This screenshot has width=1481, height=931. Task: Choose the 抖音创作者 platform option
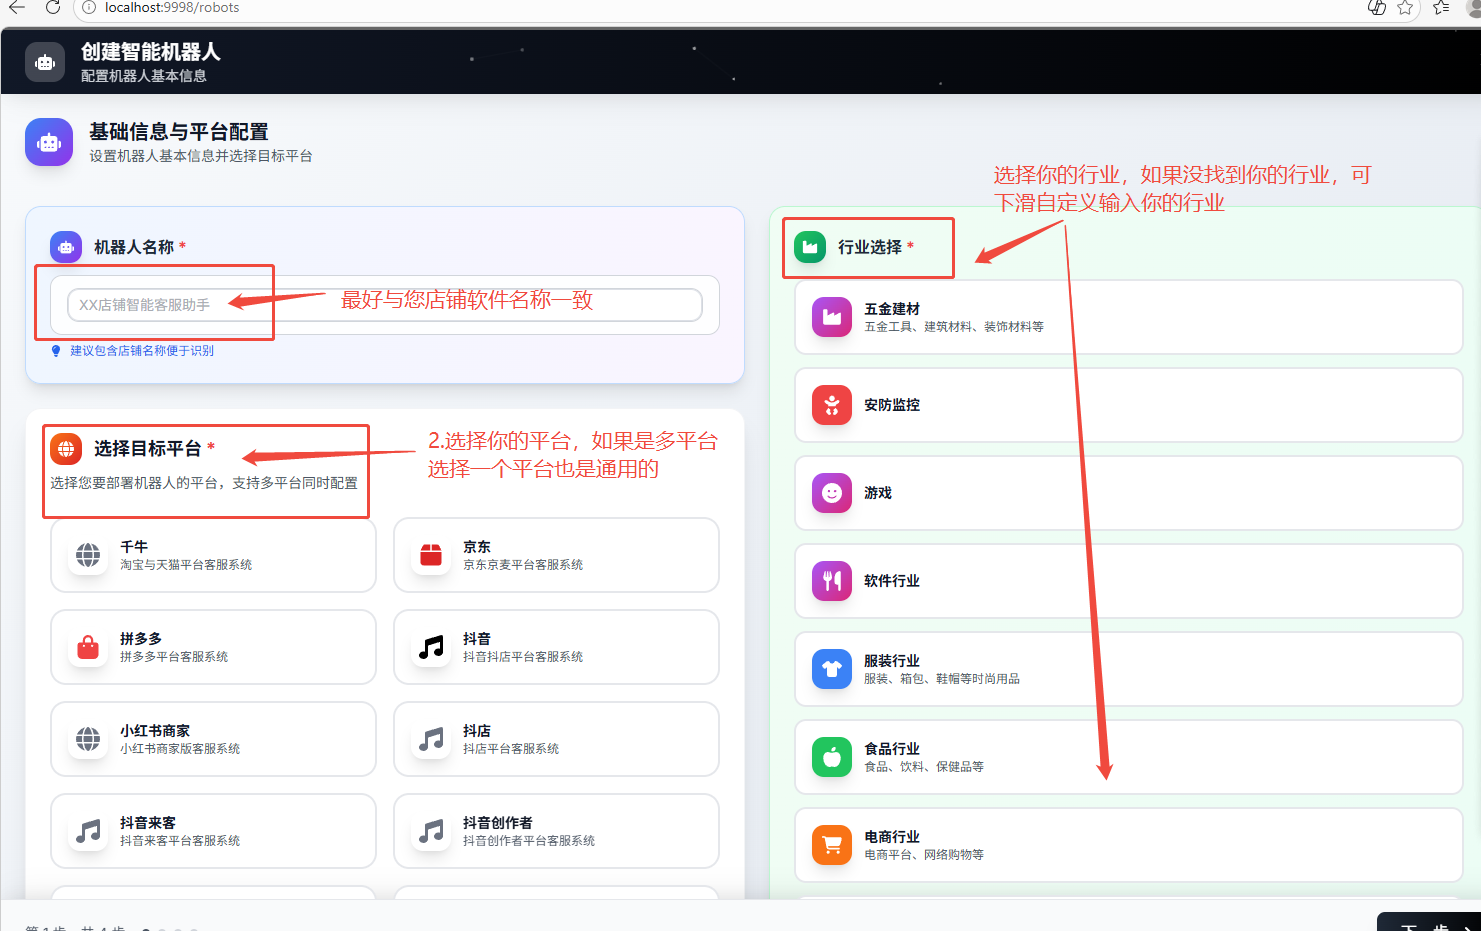pyautogui.click(x=556, y=831)
